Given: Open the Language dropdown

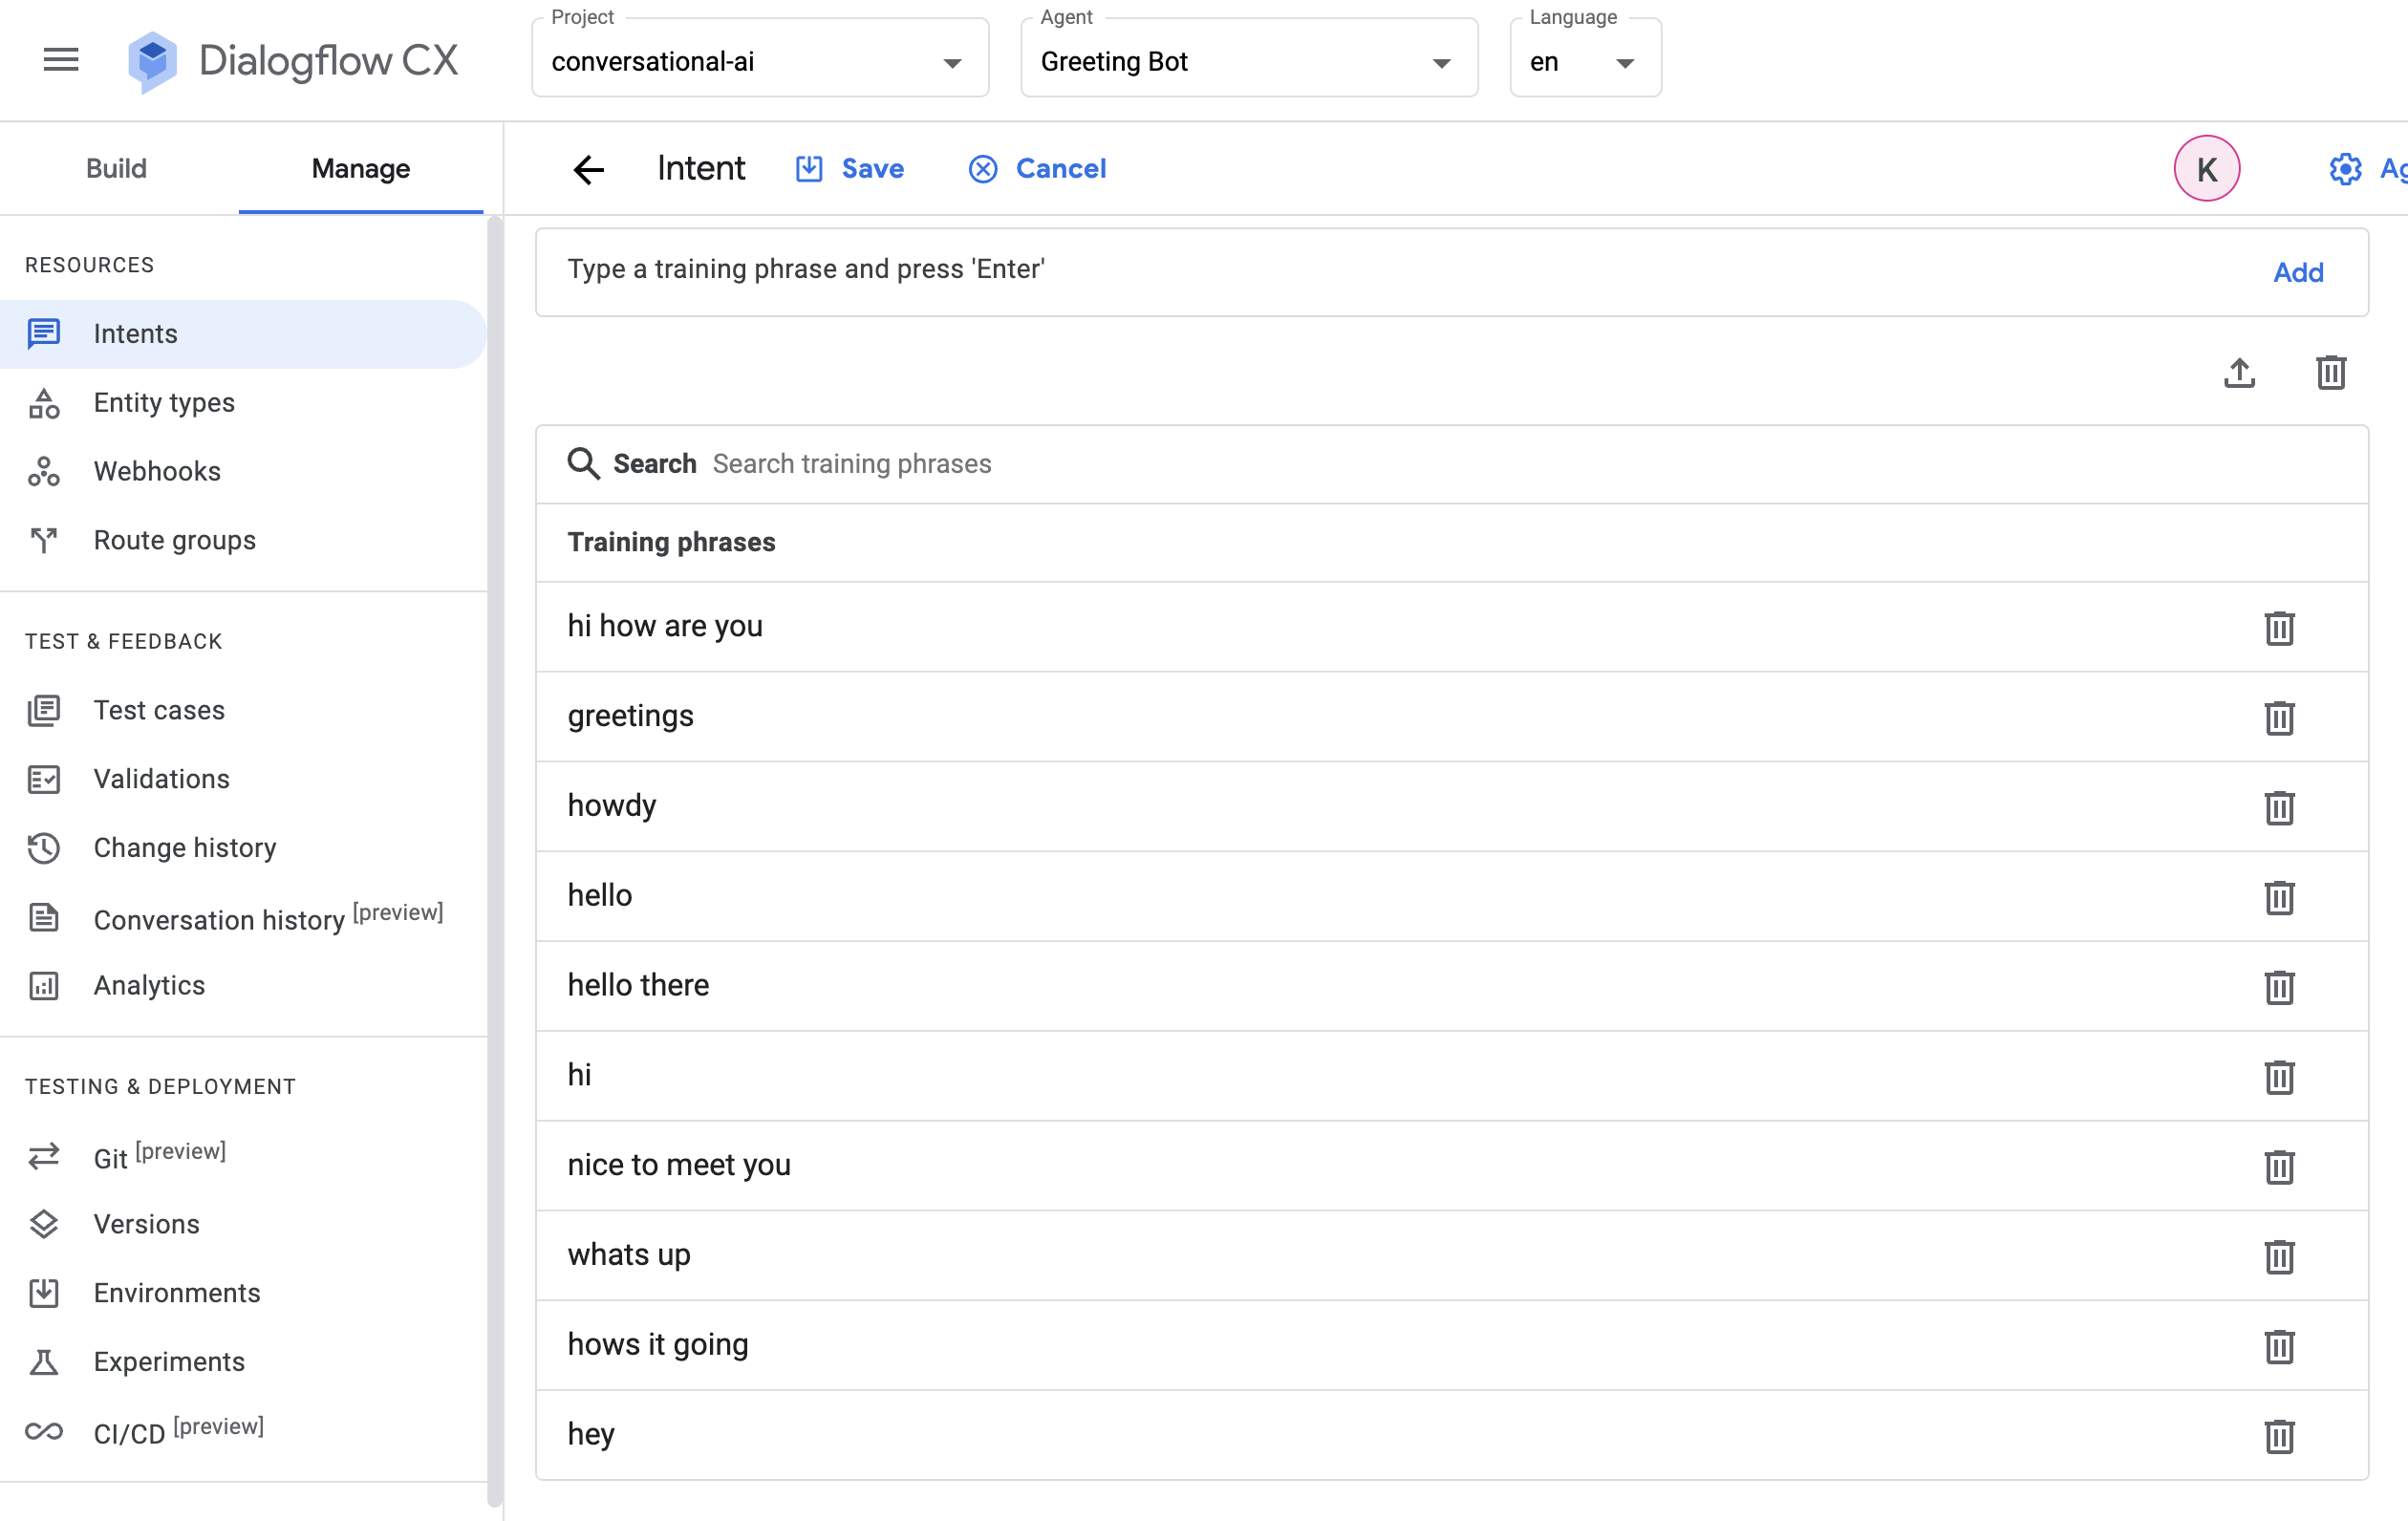Looking at the screenshot, I should [1584, 62].
